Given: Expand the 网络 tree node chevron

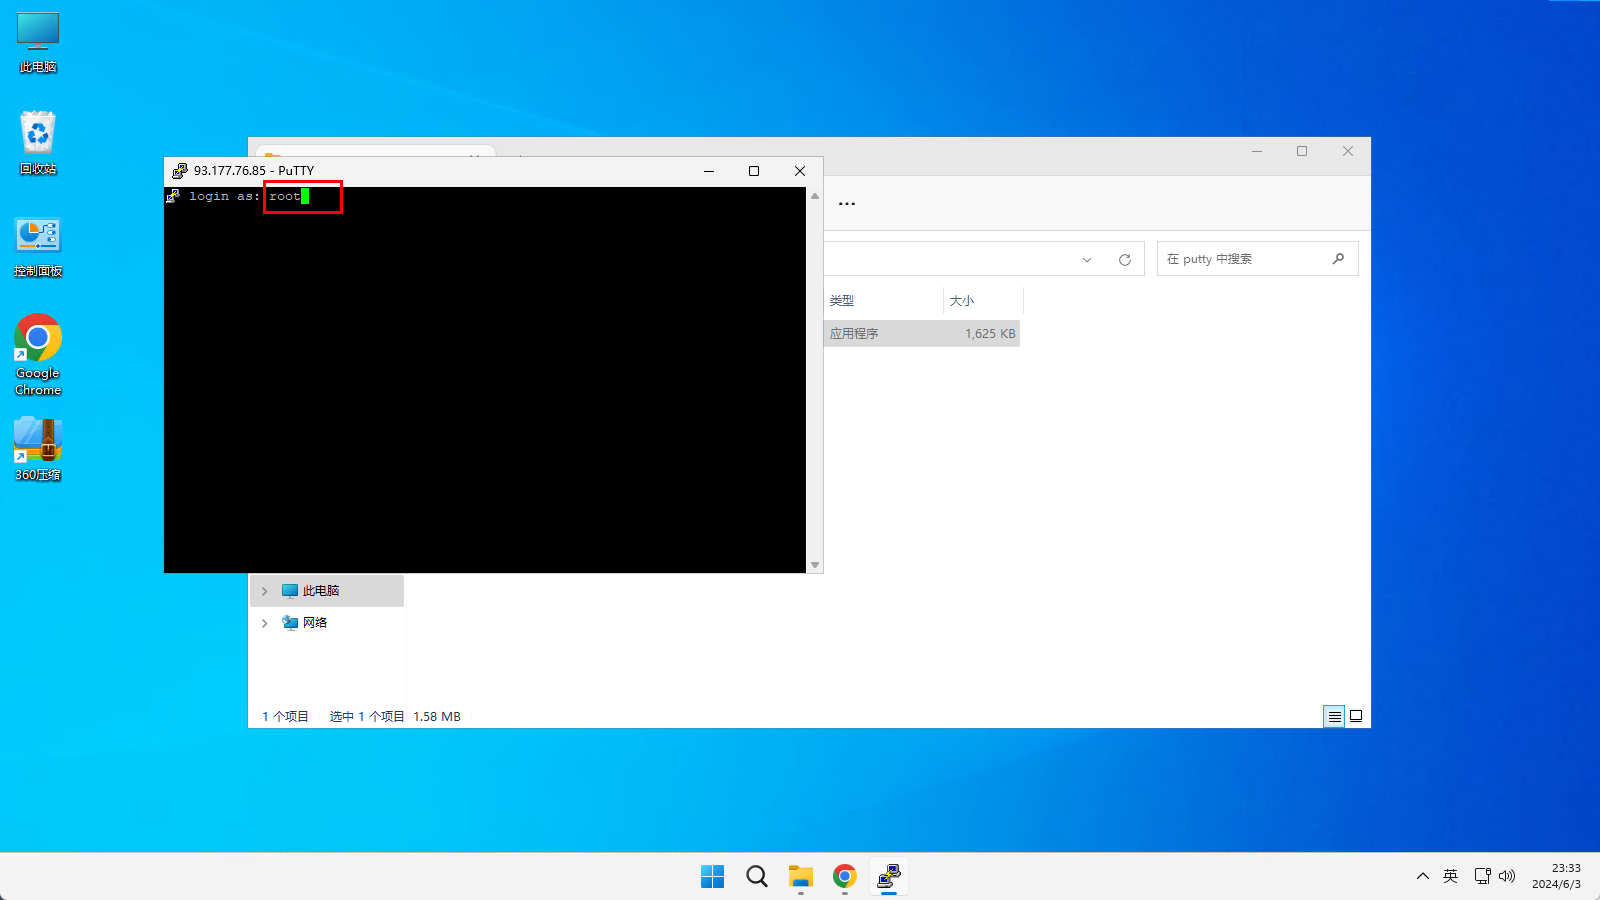Looking at the screenshot, I should (265, 623).
